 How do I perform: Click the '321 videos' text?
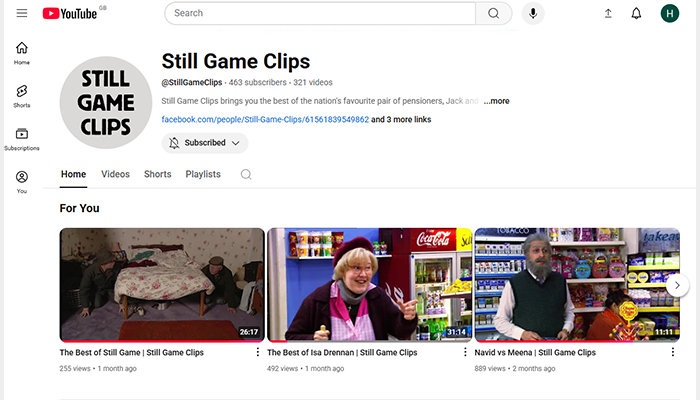tap(312, 82)
